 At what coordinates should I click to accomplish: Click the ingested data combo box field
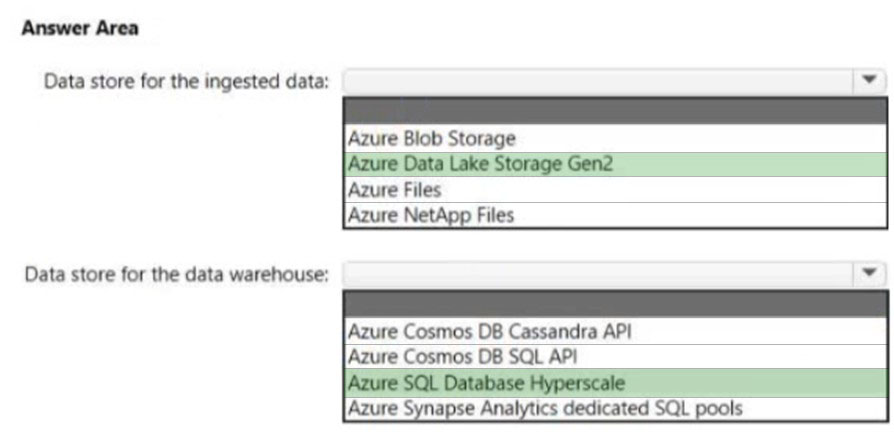point(614,82)
